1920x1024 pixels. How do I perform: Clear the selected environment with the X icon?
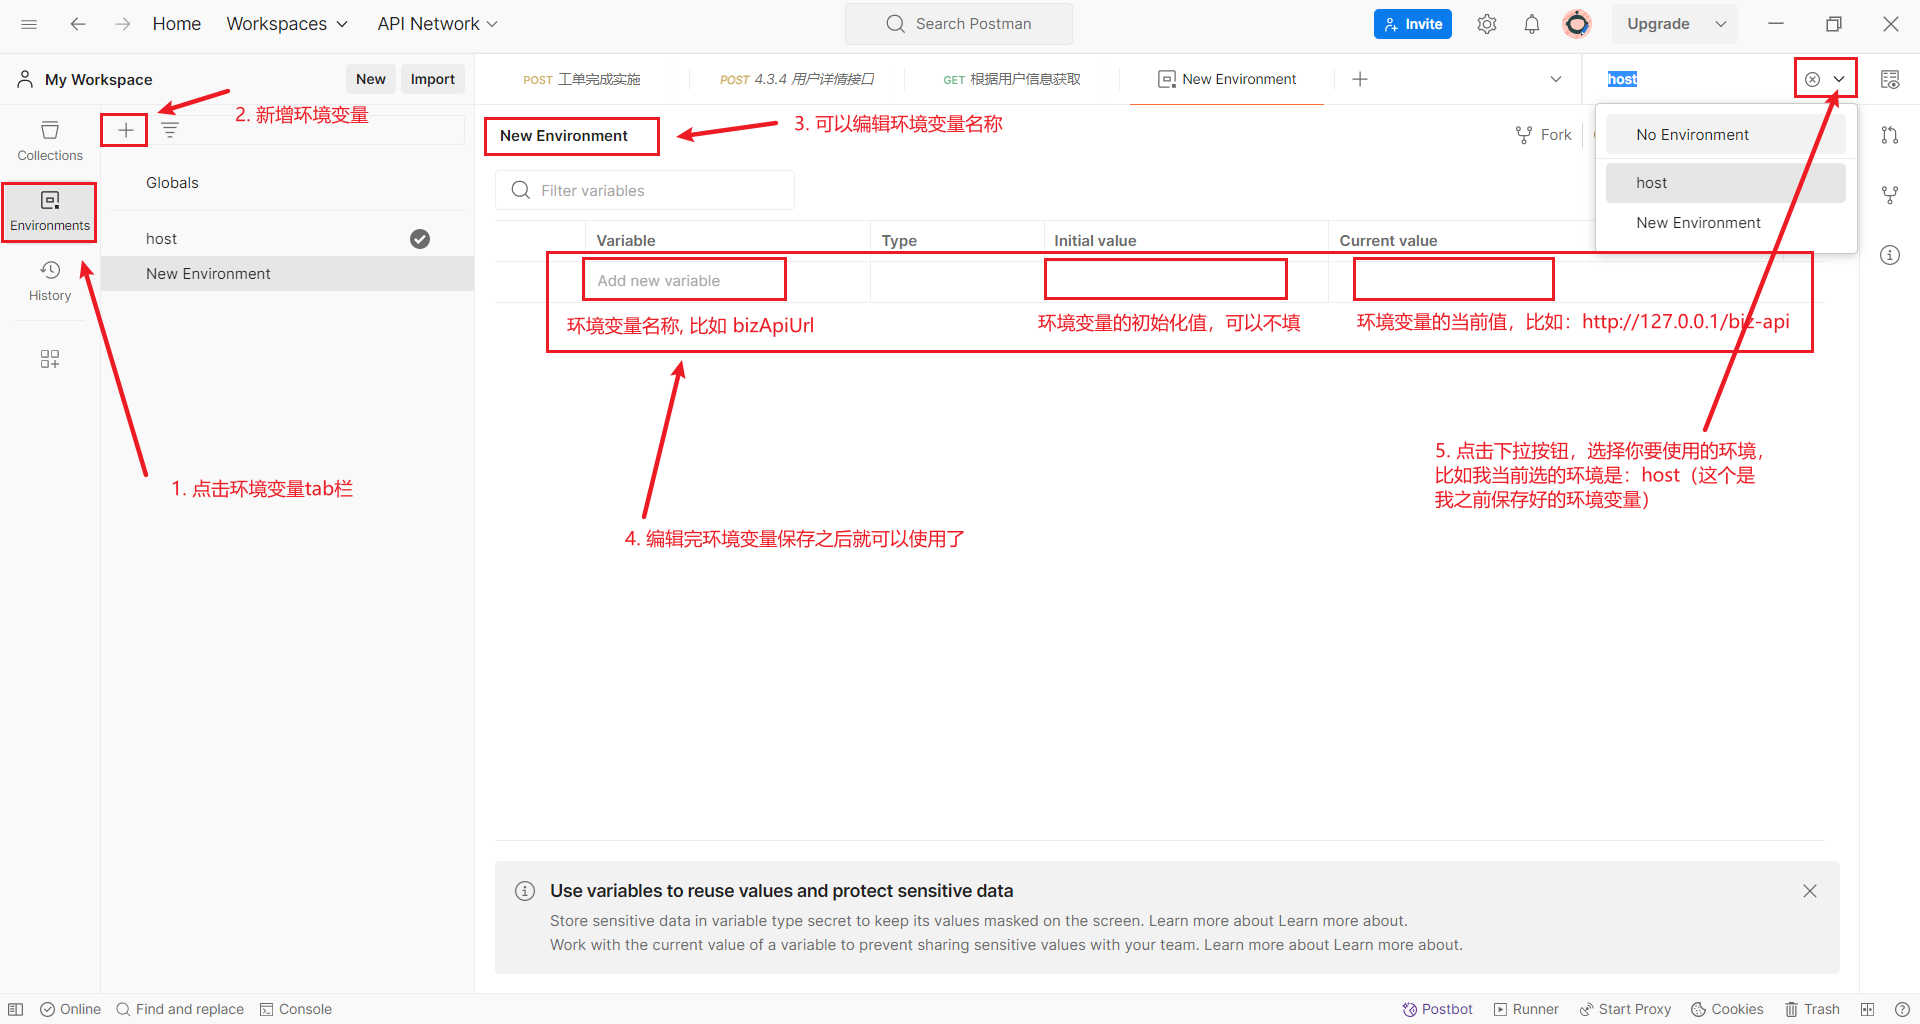[1812, 79]
